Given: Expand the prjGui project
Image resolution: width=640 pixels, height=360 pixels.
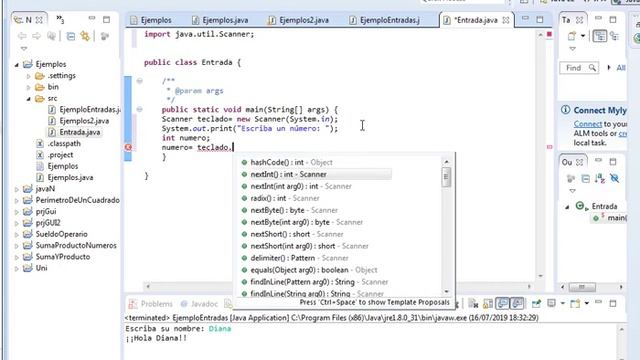Looking at the screenshot, I should point(17,212).
